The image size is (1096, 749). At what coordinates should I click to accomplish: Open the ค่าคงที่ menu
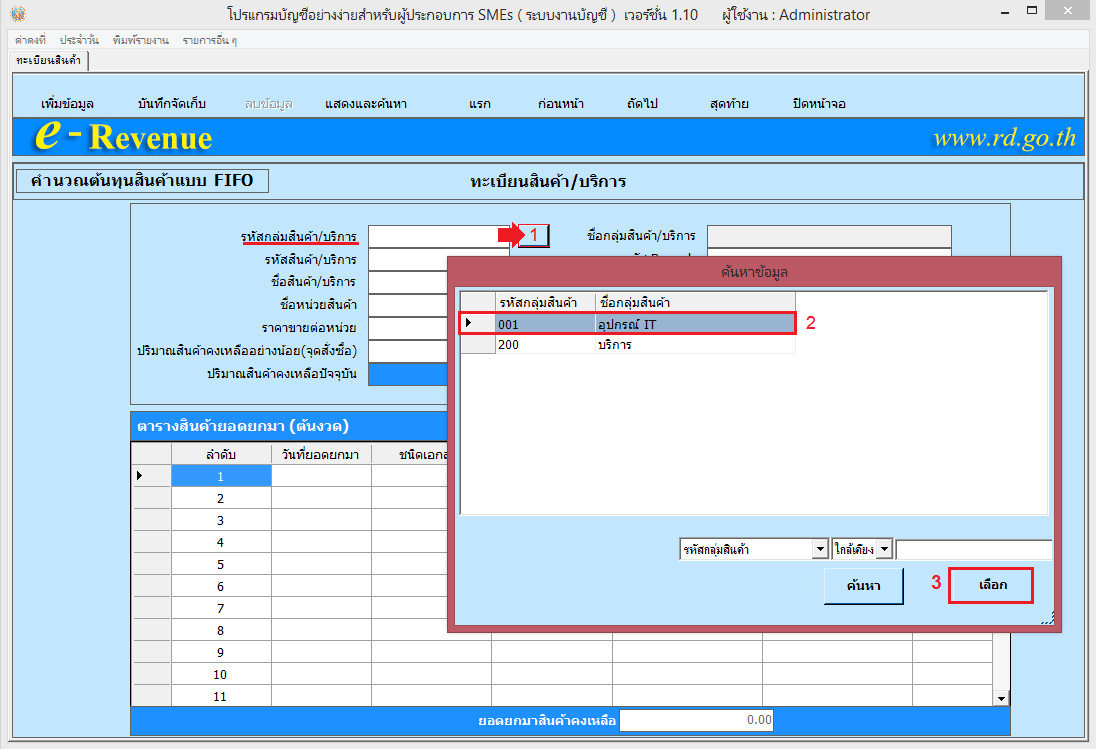(30, 41)
